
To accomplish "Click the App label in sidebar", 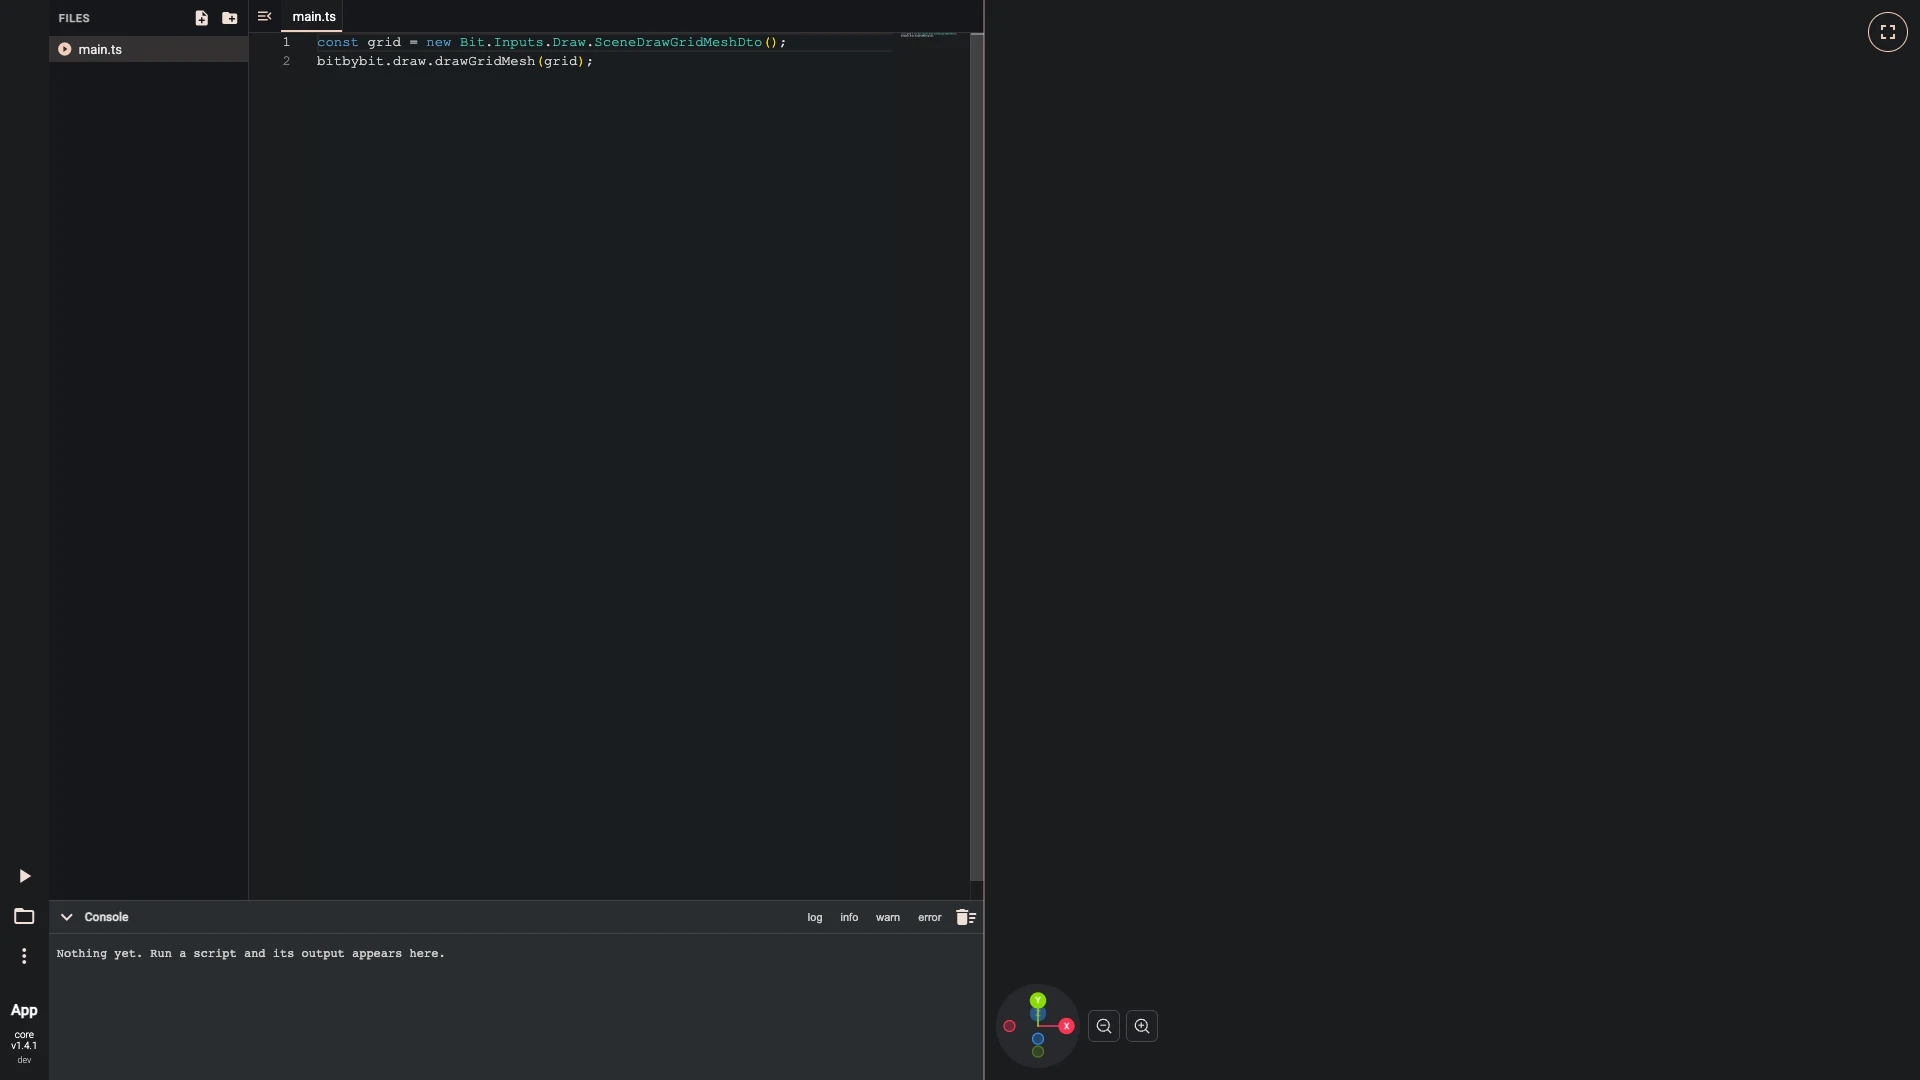I will (x=24, y=1011).
